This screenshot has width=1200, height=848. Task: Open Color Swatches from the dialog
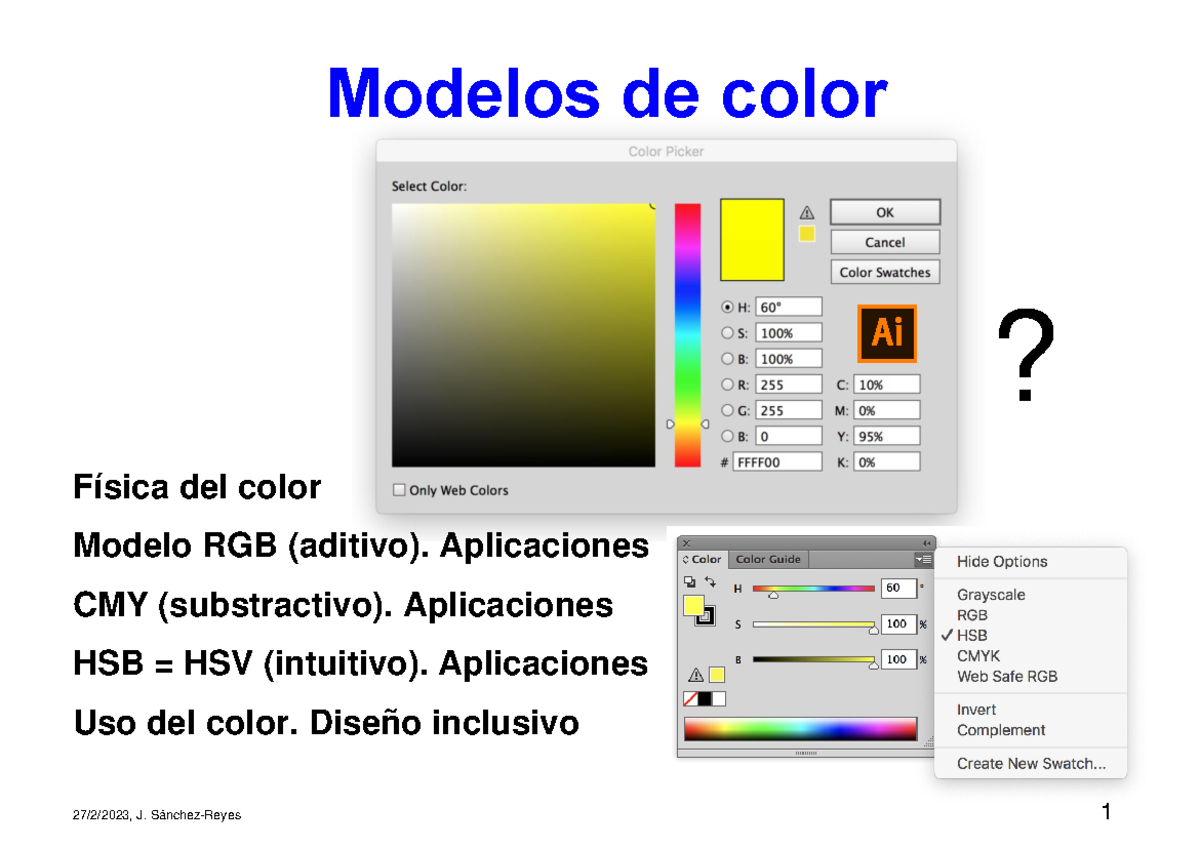pyautogui.click(x=885, y=271)
